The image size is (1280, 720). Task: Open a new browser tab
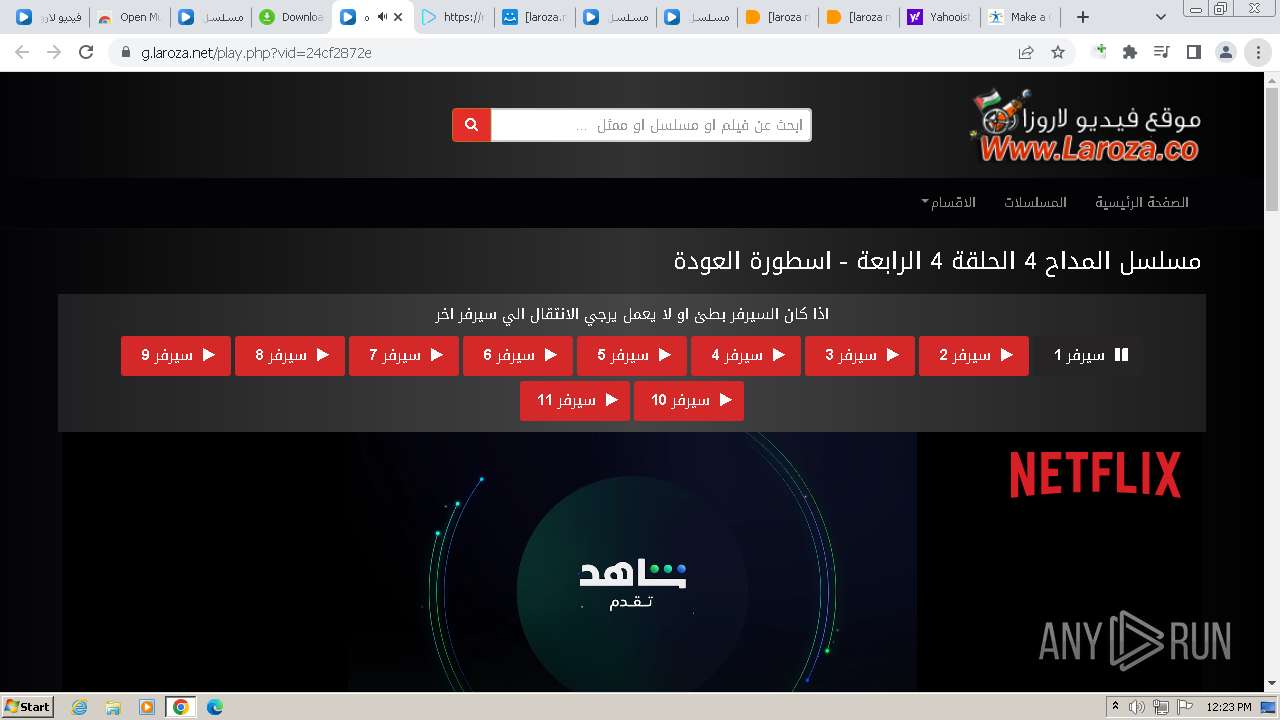[x=1082, y=17]
